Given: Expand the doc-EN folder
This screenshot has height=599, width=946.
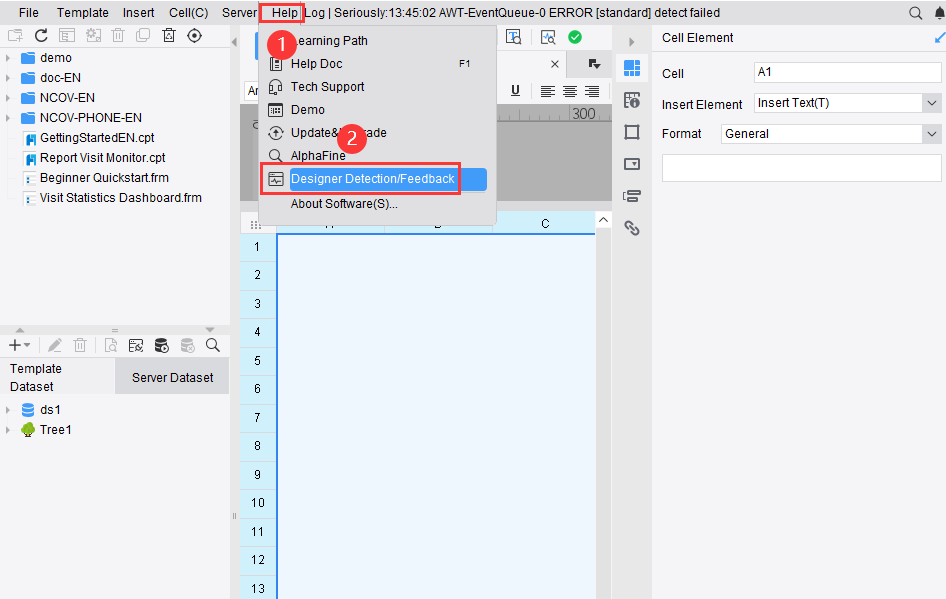Looking at the screenshot, I should tap(8, 78).
